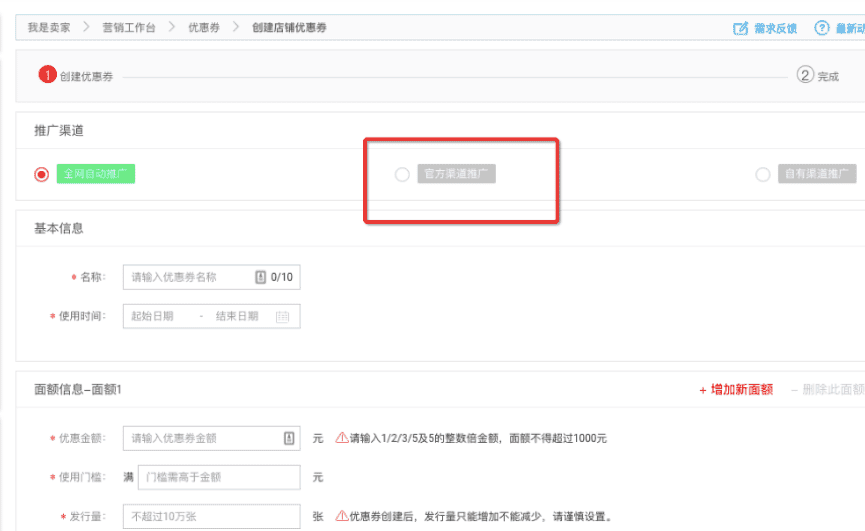The width and height of the screenshot is (865, 531).
Task: Select the 全网自动推广 radio button
Action: [x=42, y=174]
